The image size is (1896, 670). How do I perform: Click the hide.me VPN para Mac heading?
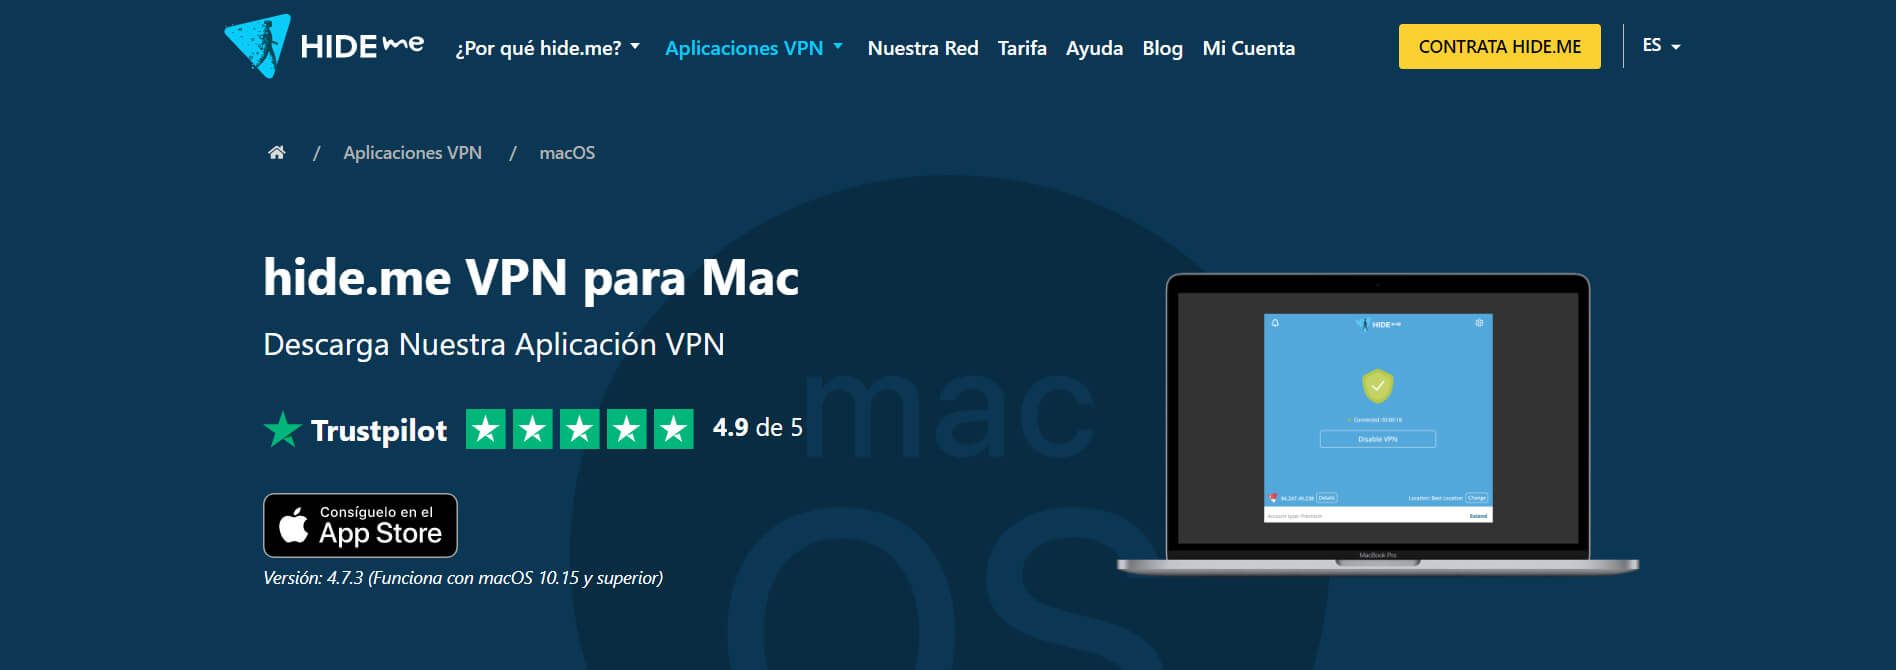(x=531, y=278)
